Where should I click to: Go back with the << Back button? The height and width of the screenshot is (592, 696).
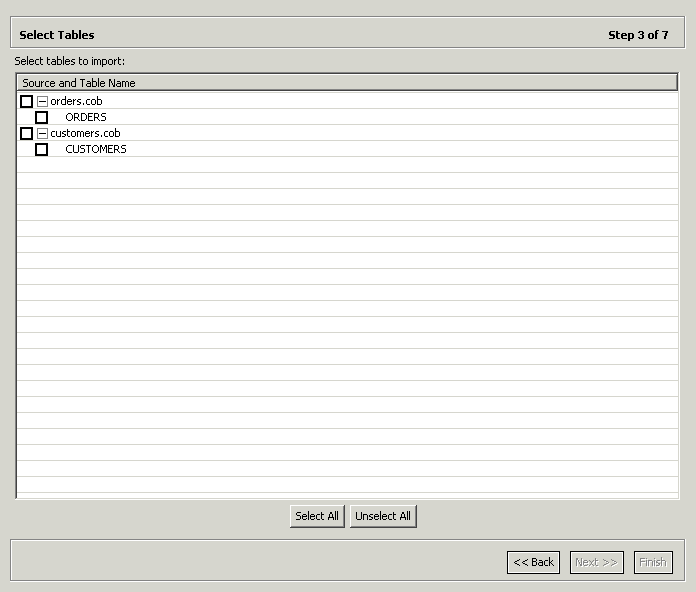pyautogui.click(x=533, y=562)
